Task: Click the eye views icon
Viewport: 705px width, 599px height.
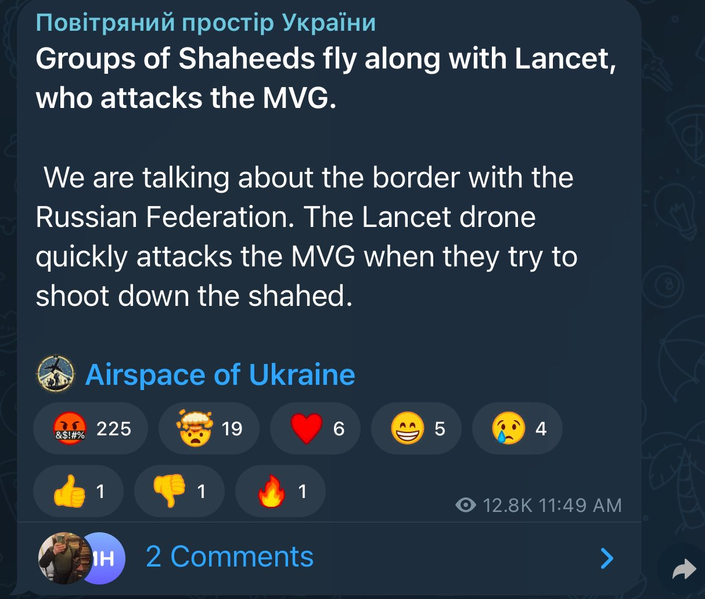Action: coord(465,506)
